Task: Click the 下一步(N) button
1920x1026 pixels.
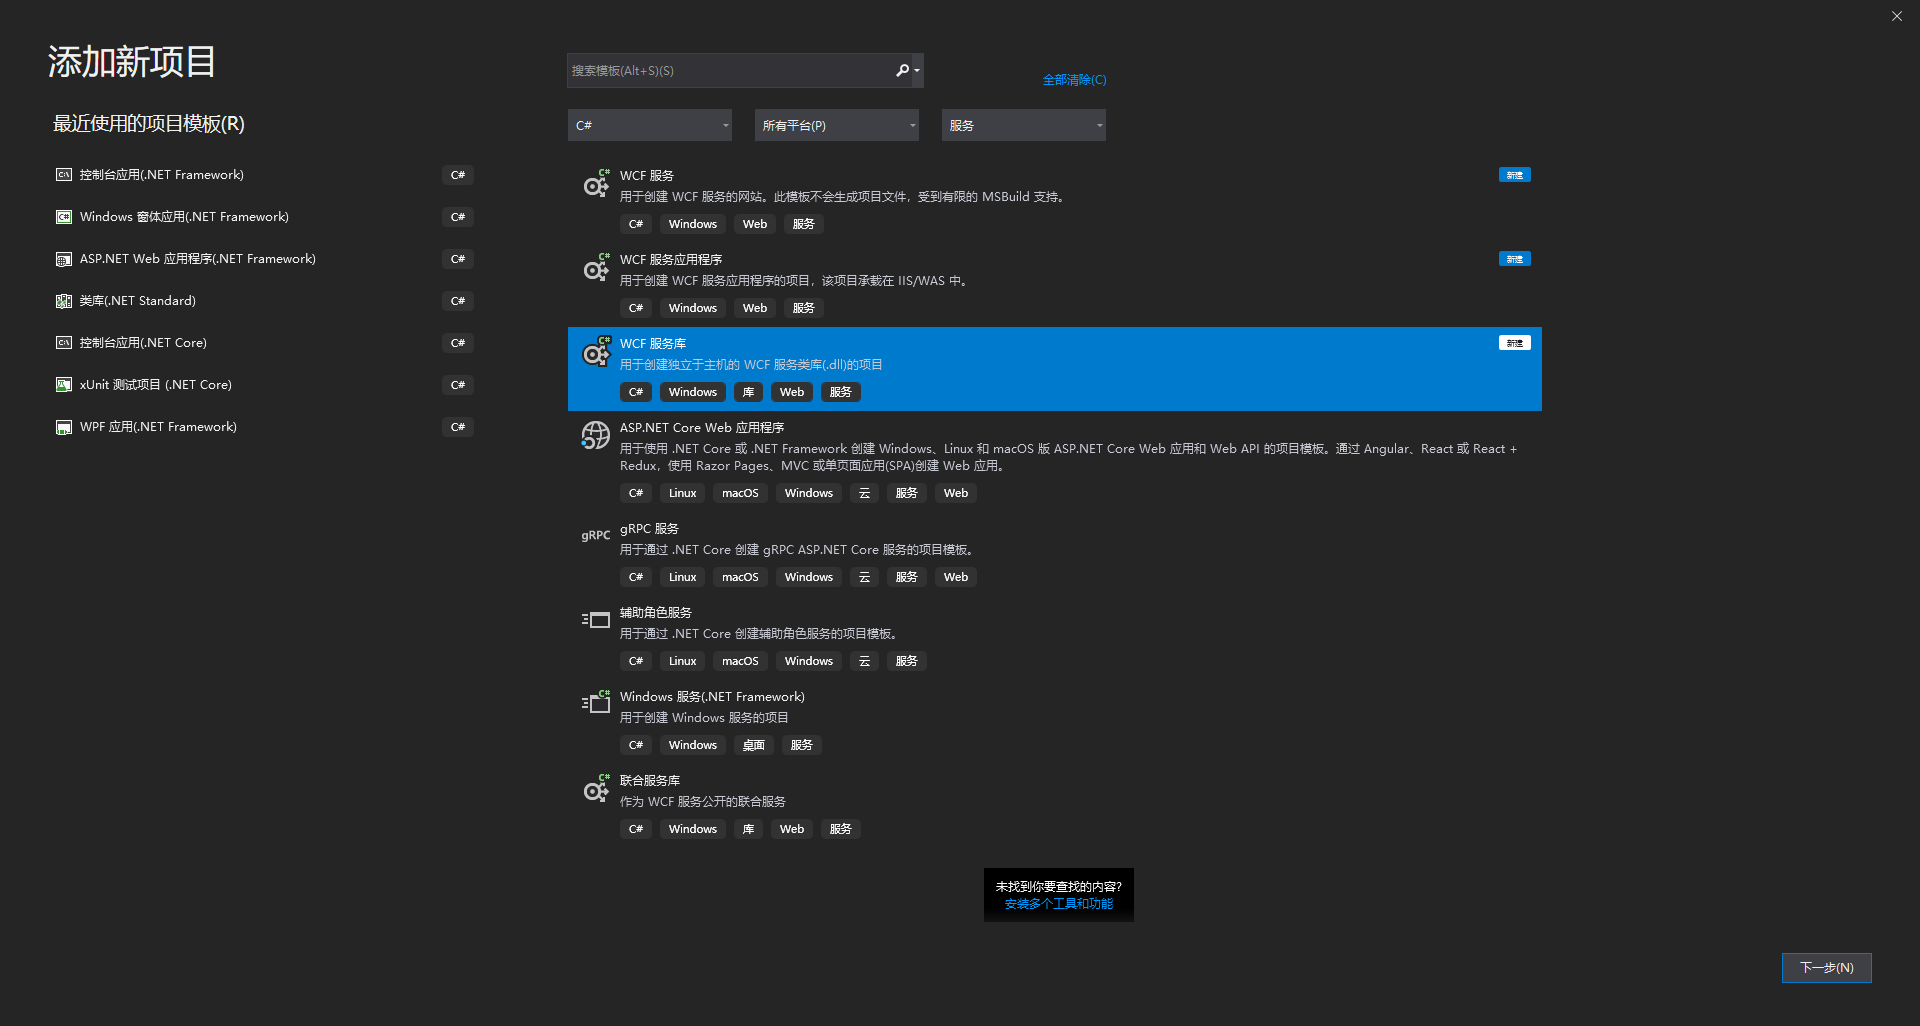Action: tap(1826, 968)
